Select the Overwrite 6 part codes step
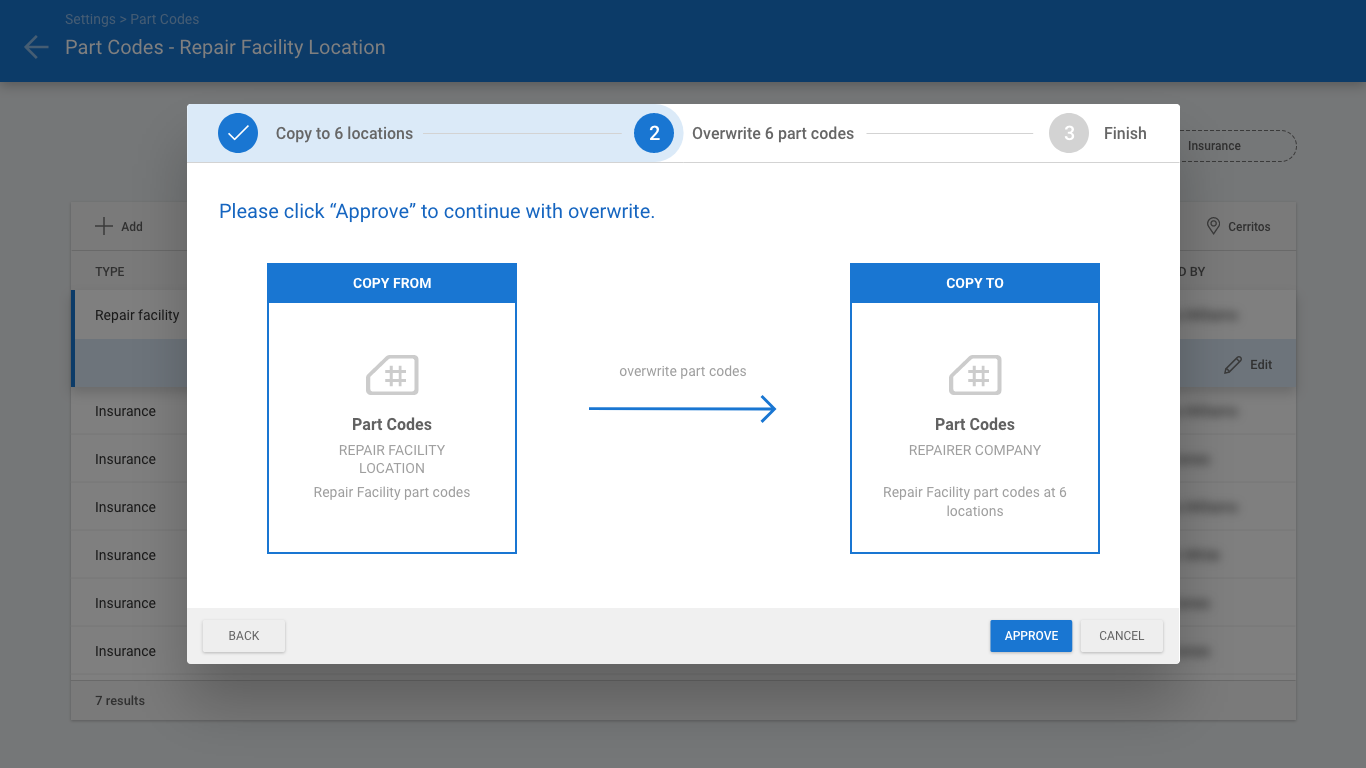1366x768 pixels. 773,133
